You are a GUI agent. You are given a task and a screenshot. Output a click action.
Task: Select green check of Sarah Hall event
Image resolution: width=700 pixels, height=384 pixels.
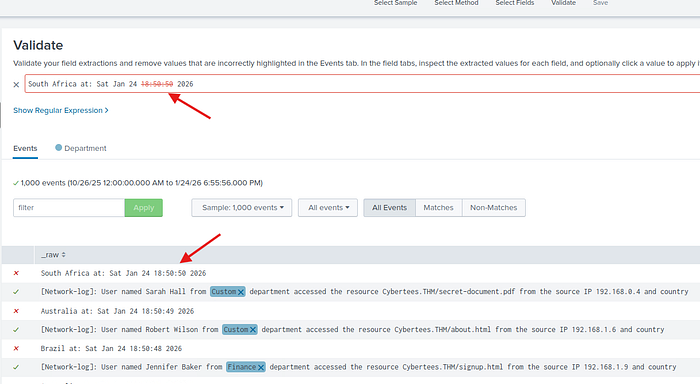[16, 292]
